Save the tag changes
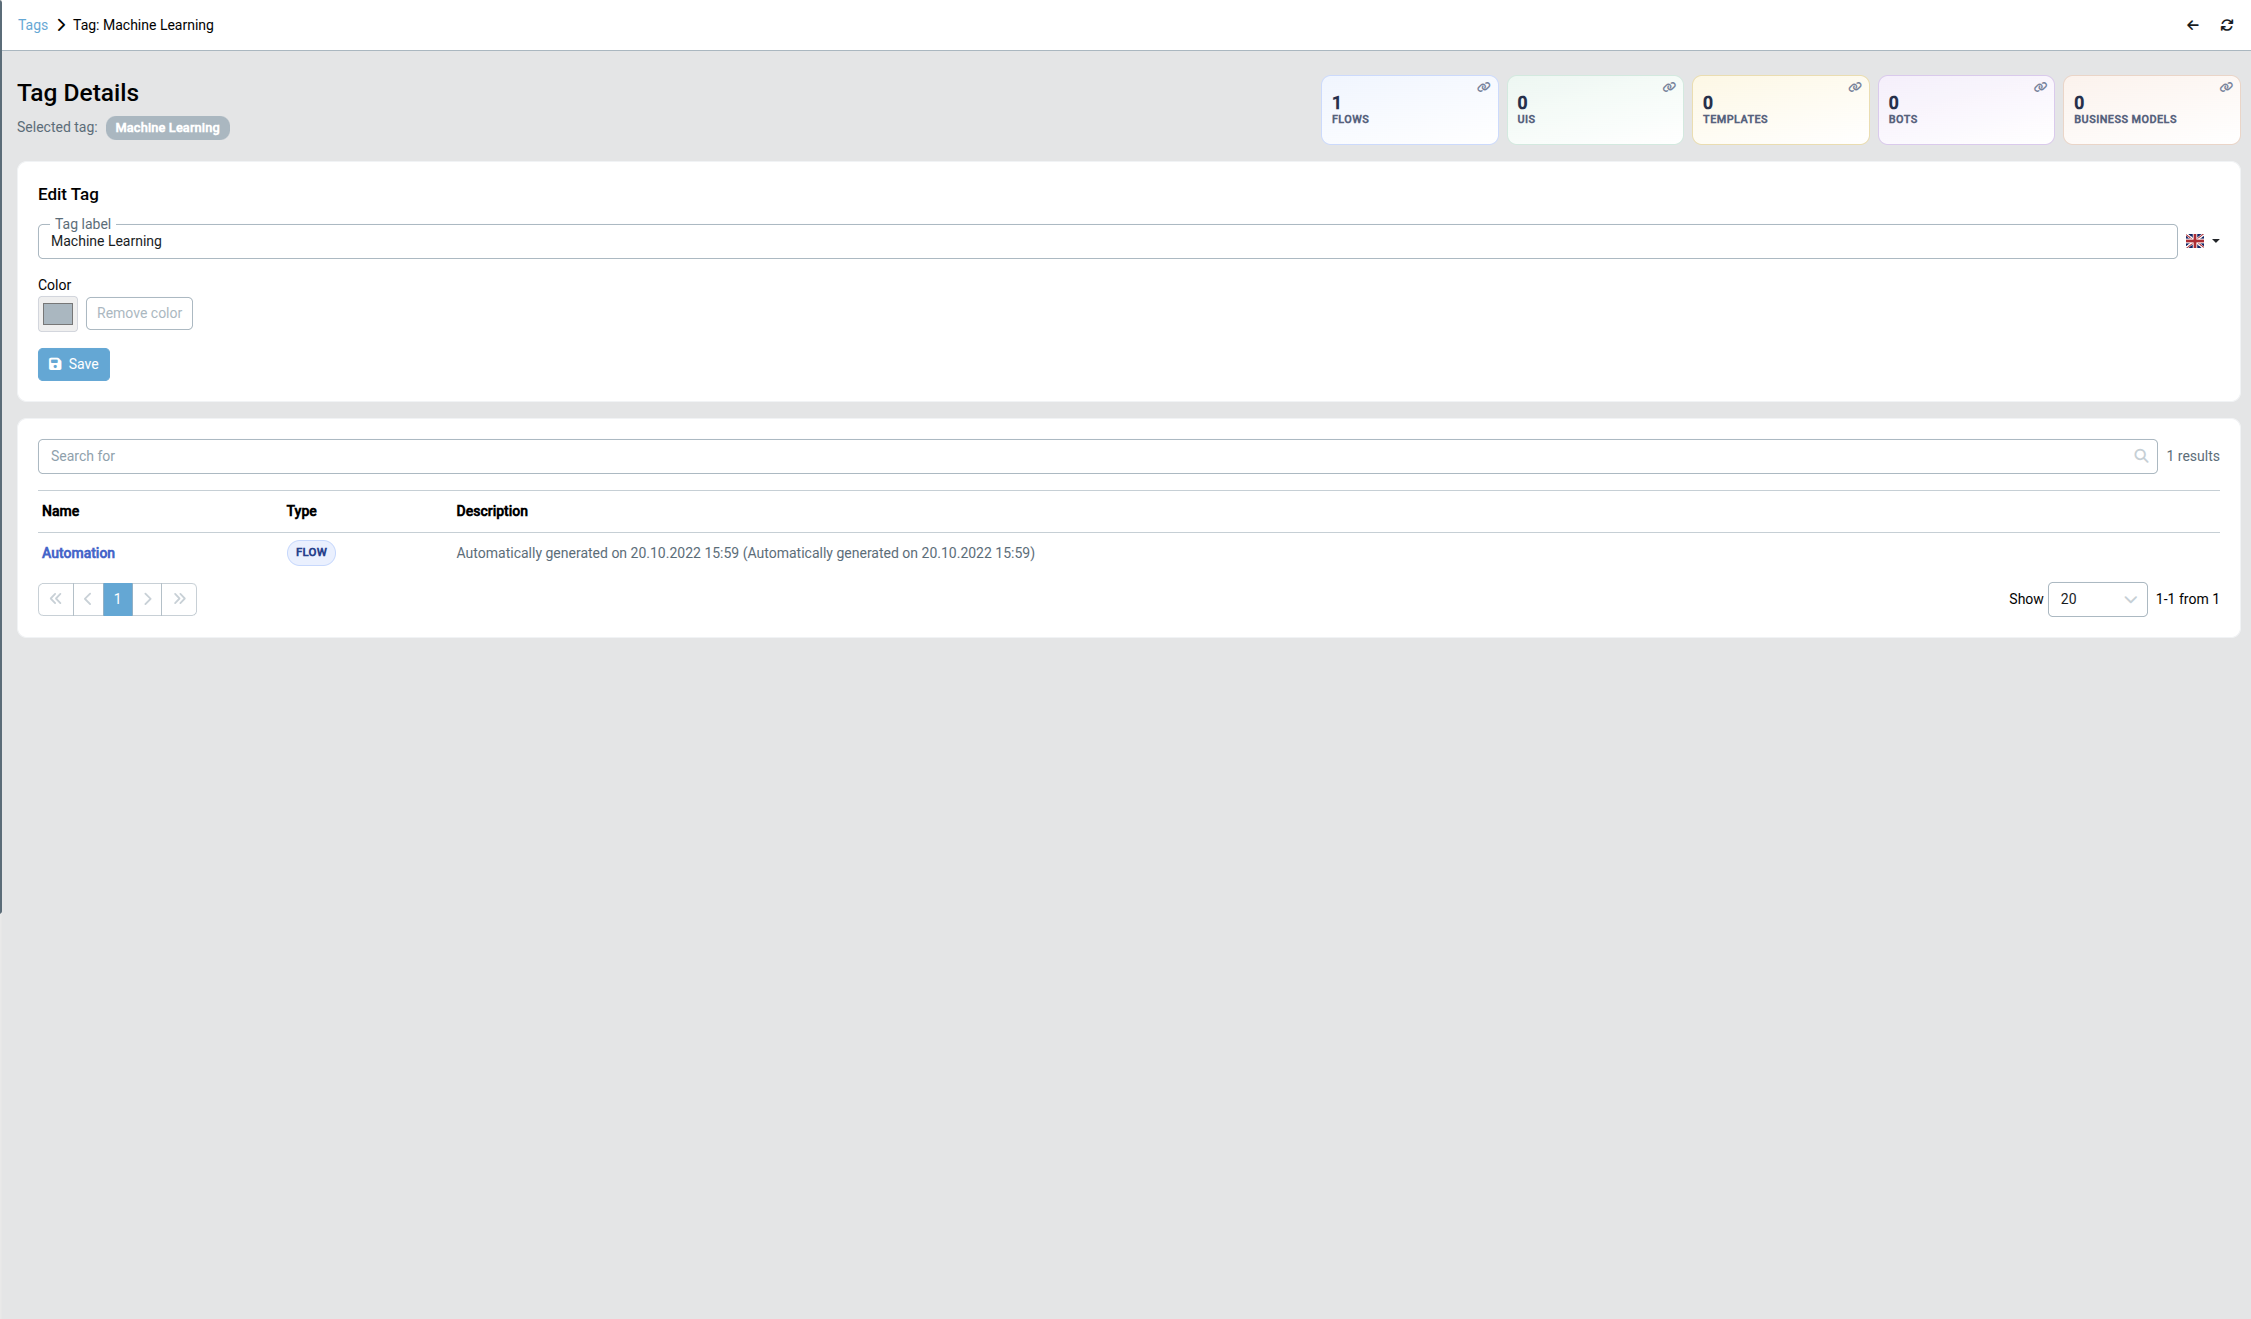The image size is (2251, 1319). tap(74, 364)
